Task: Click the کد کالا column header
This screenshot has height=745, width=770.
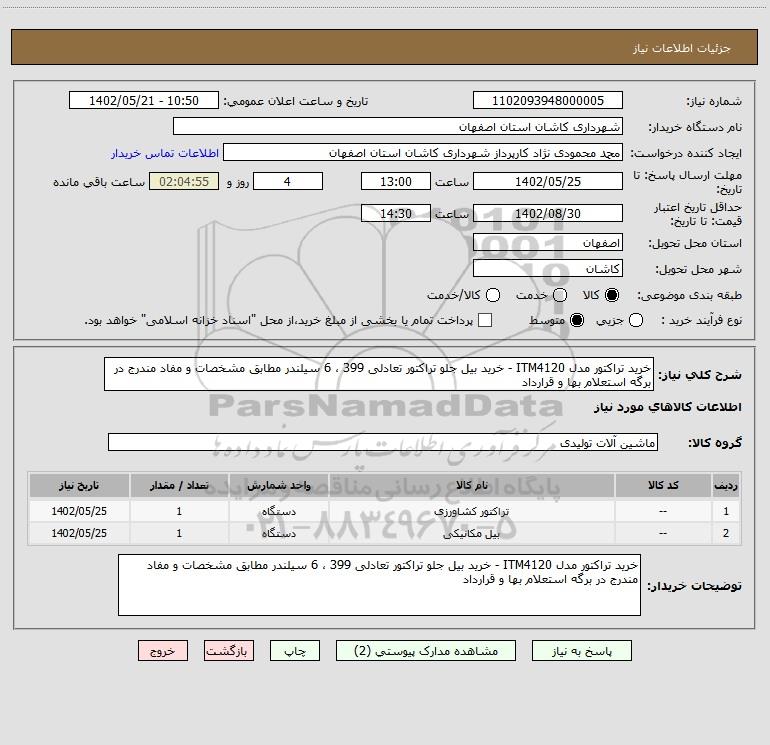Action: click(663, 485)
